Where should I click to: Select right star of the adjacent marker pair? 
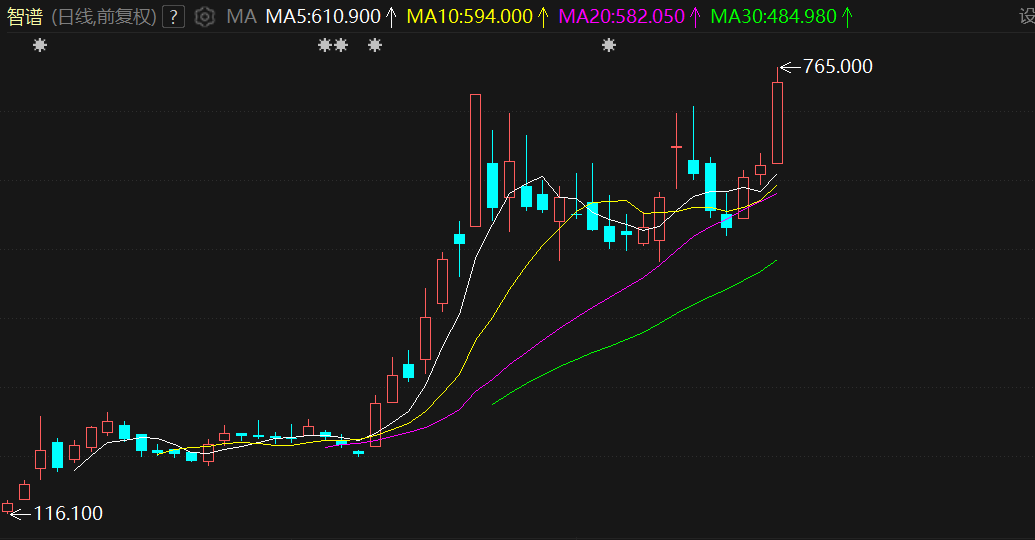tap(341, 45)
